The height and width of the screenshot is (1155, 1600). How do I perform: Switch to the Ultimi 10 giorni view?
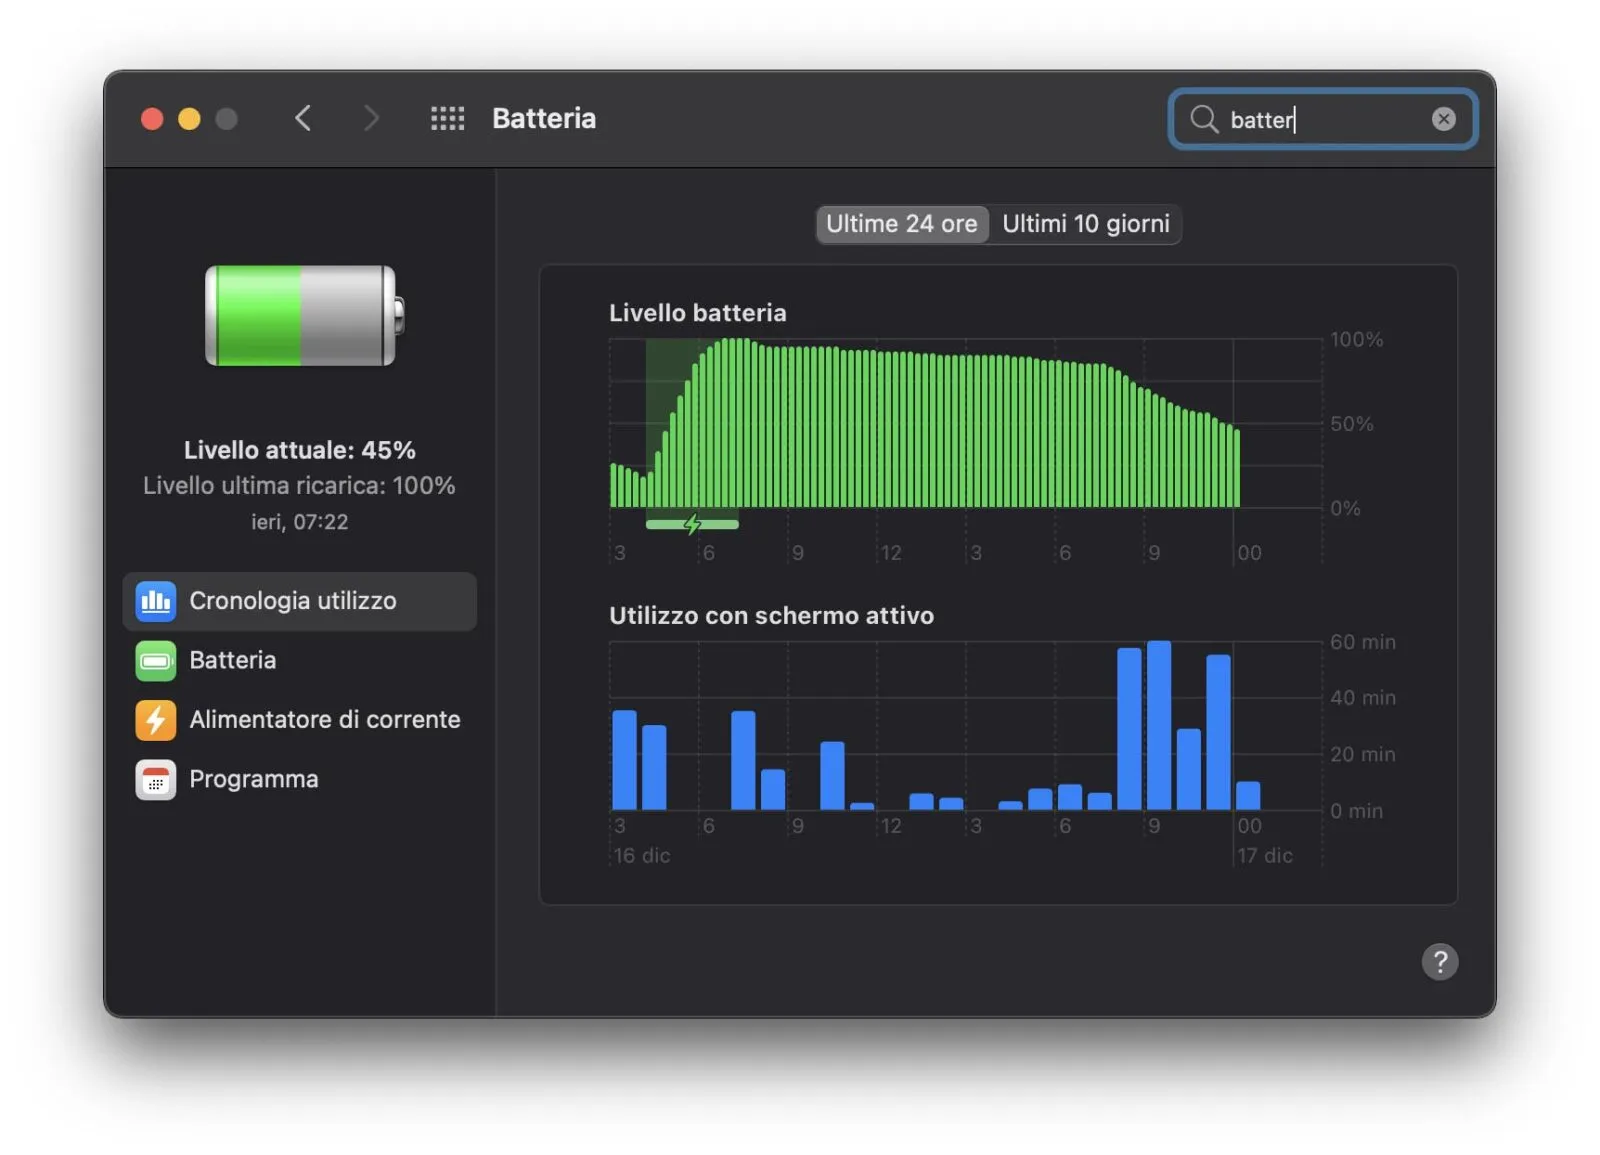pos(1085,224)
